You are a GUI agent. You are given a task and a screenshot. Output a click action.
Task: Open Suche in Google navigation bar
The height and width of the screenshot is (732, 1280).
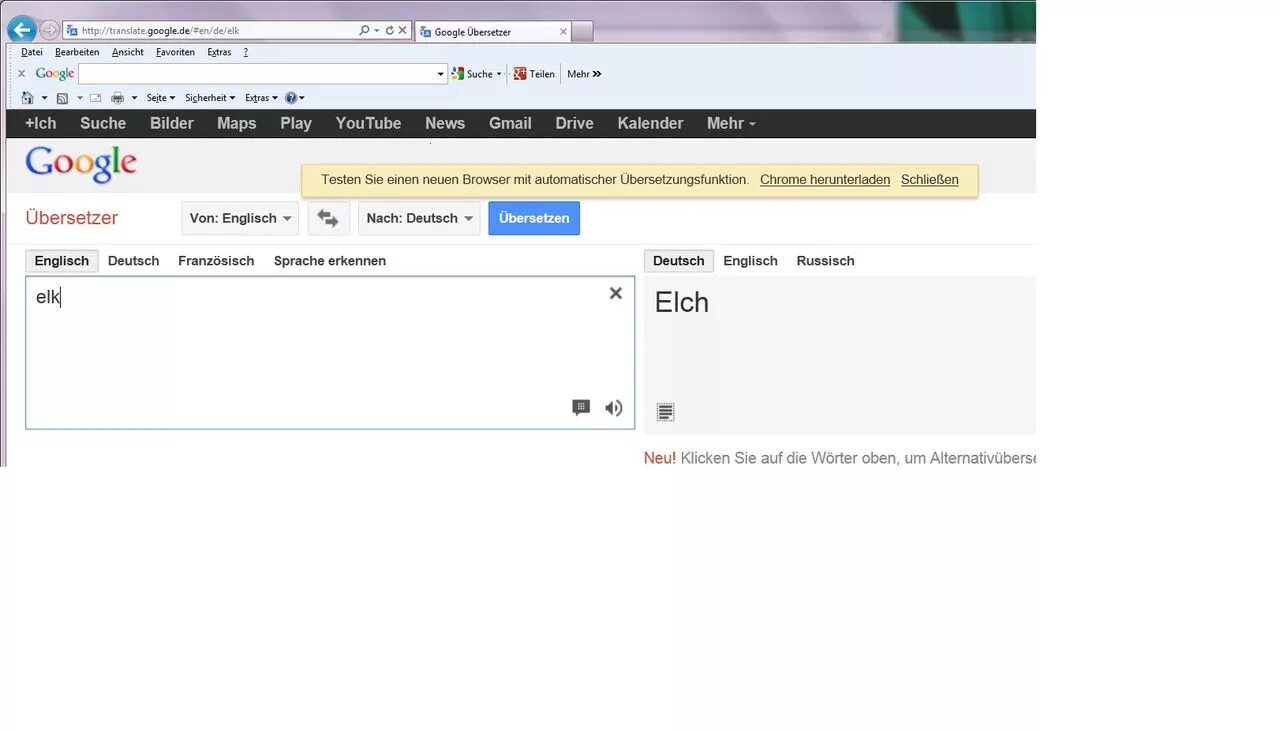tap(103, 123)
